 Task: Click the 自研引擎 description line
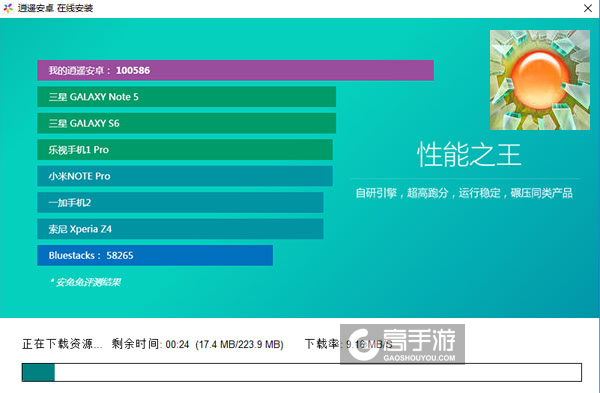pyautogui.click(x=464, y=193)
